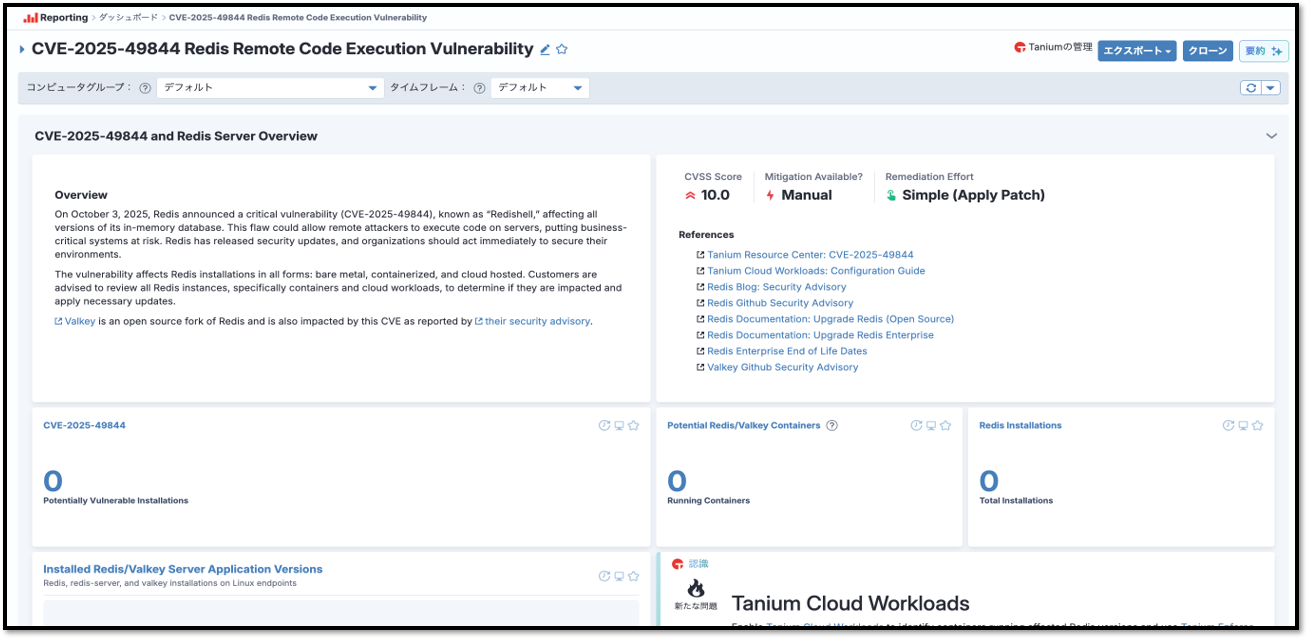Click the refresh icon button

coord(1250,88)
